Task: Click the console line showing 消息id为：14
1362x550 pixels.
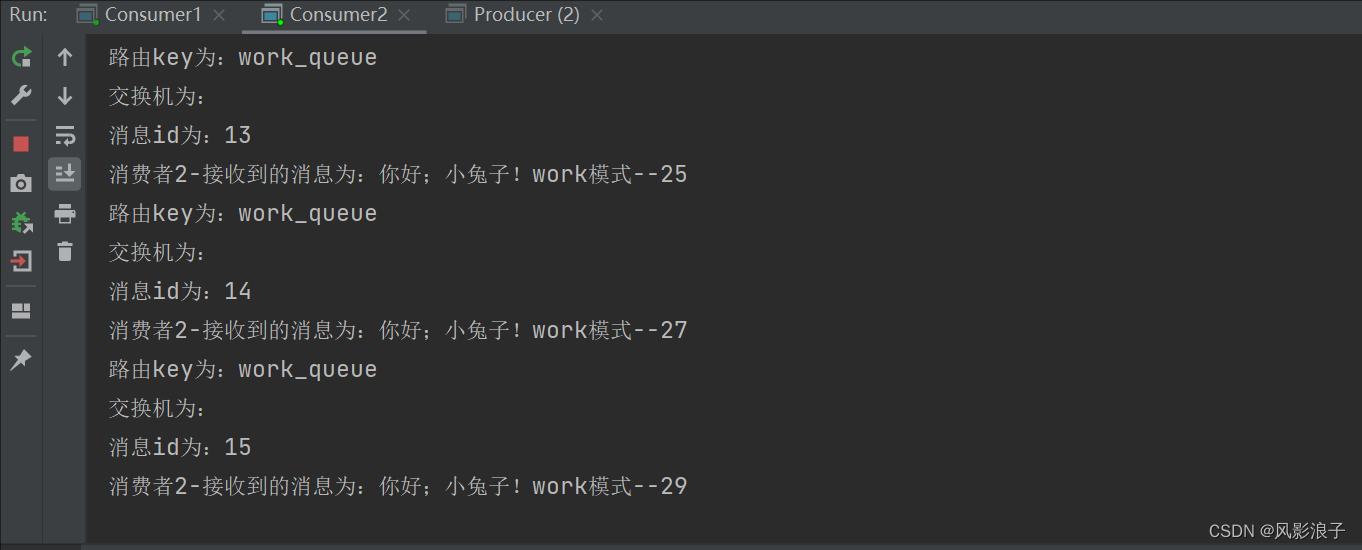Action: [x=180, y=292]
